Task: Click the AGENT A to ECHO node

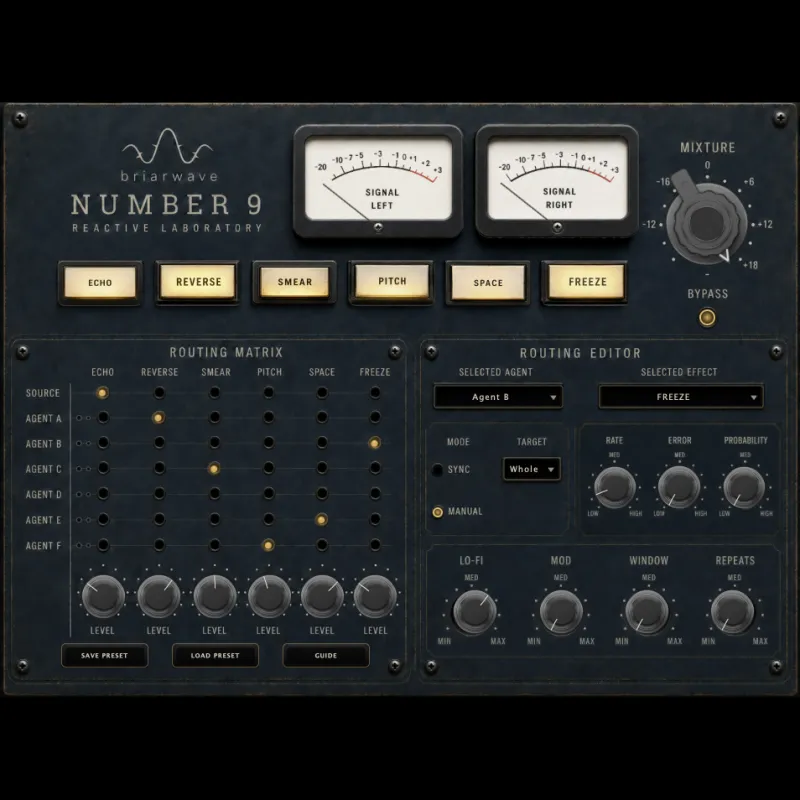Action: (103, 418)
